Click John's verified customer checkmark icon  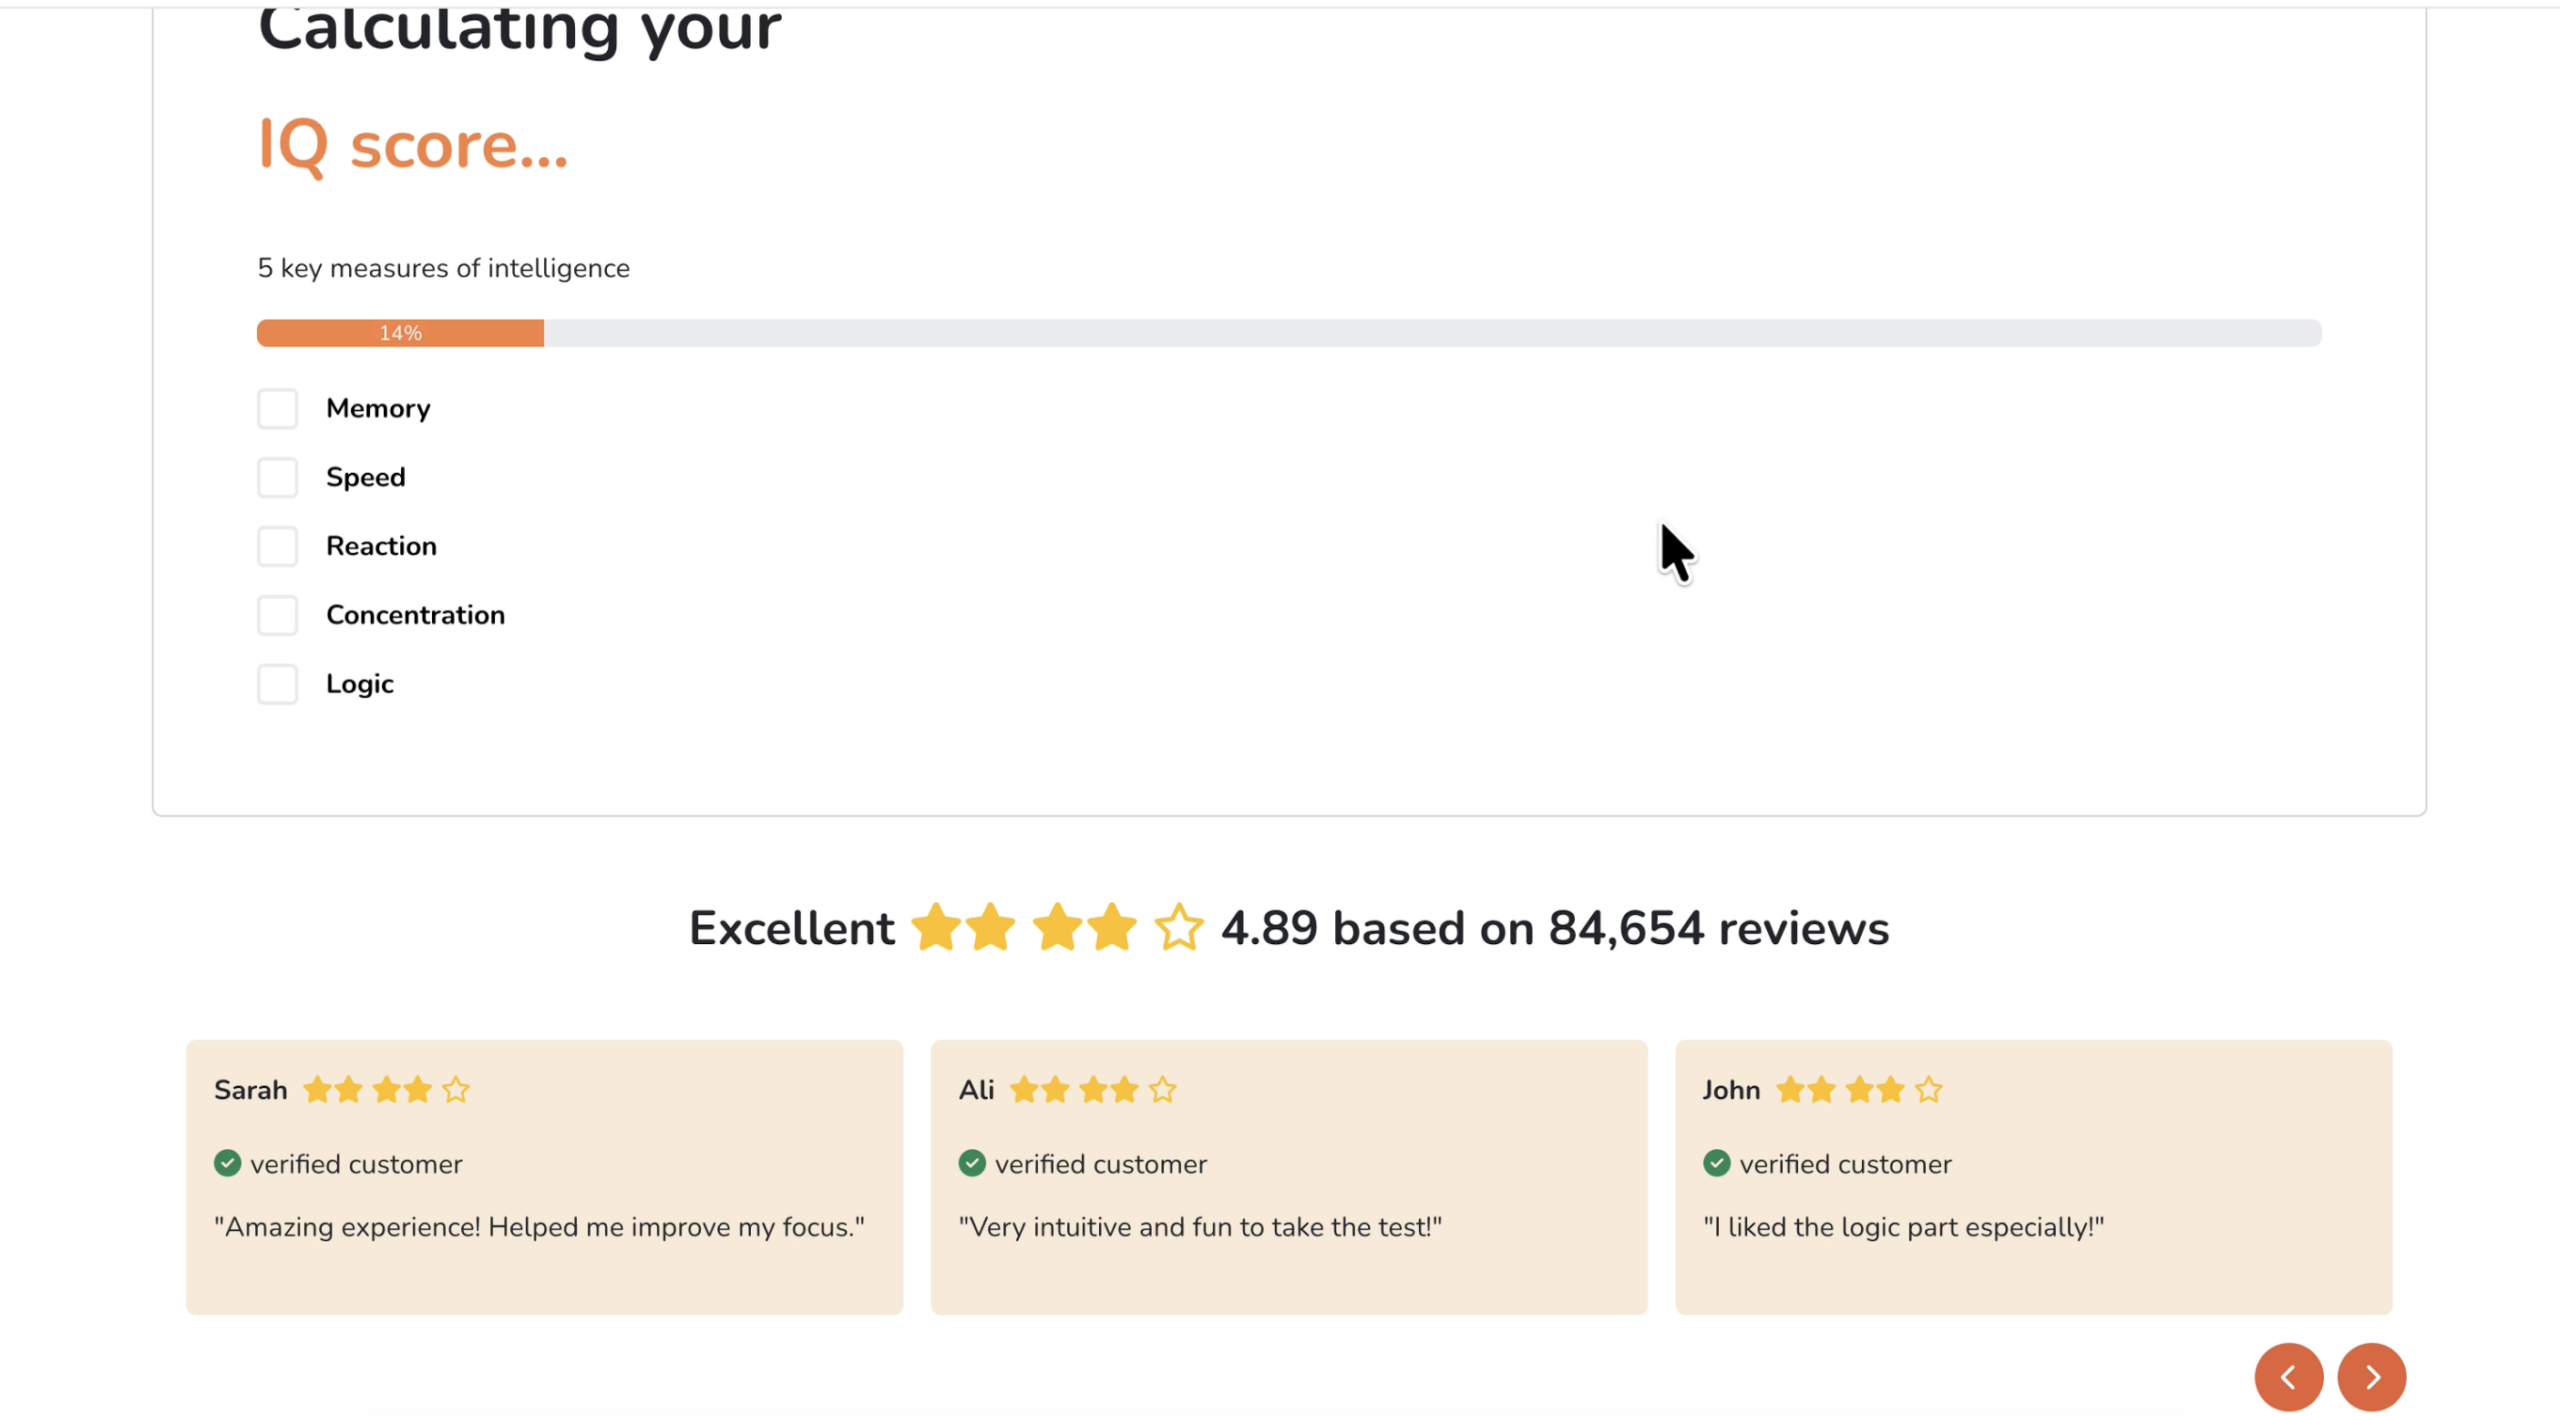pos(1716,1163)
